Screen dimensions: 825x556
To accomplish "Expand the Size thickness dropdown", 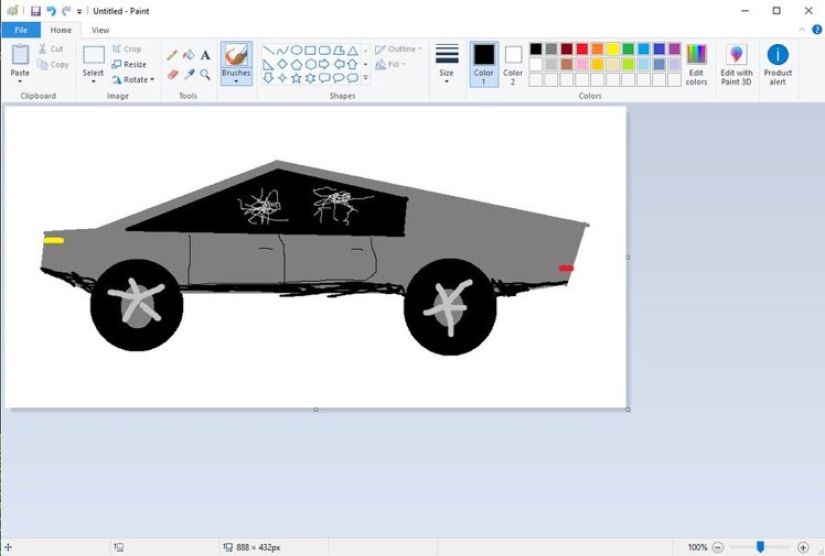I will pyautogui.click(x=447, y=64).
